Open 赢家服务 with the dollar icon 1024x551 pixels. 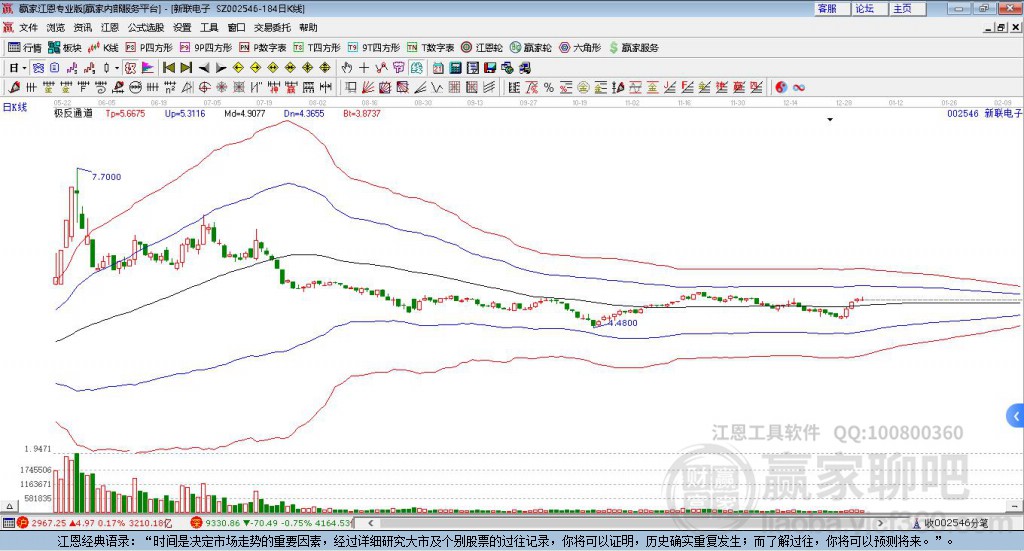pyautogui.click(x=633, y=48)
